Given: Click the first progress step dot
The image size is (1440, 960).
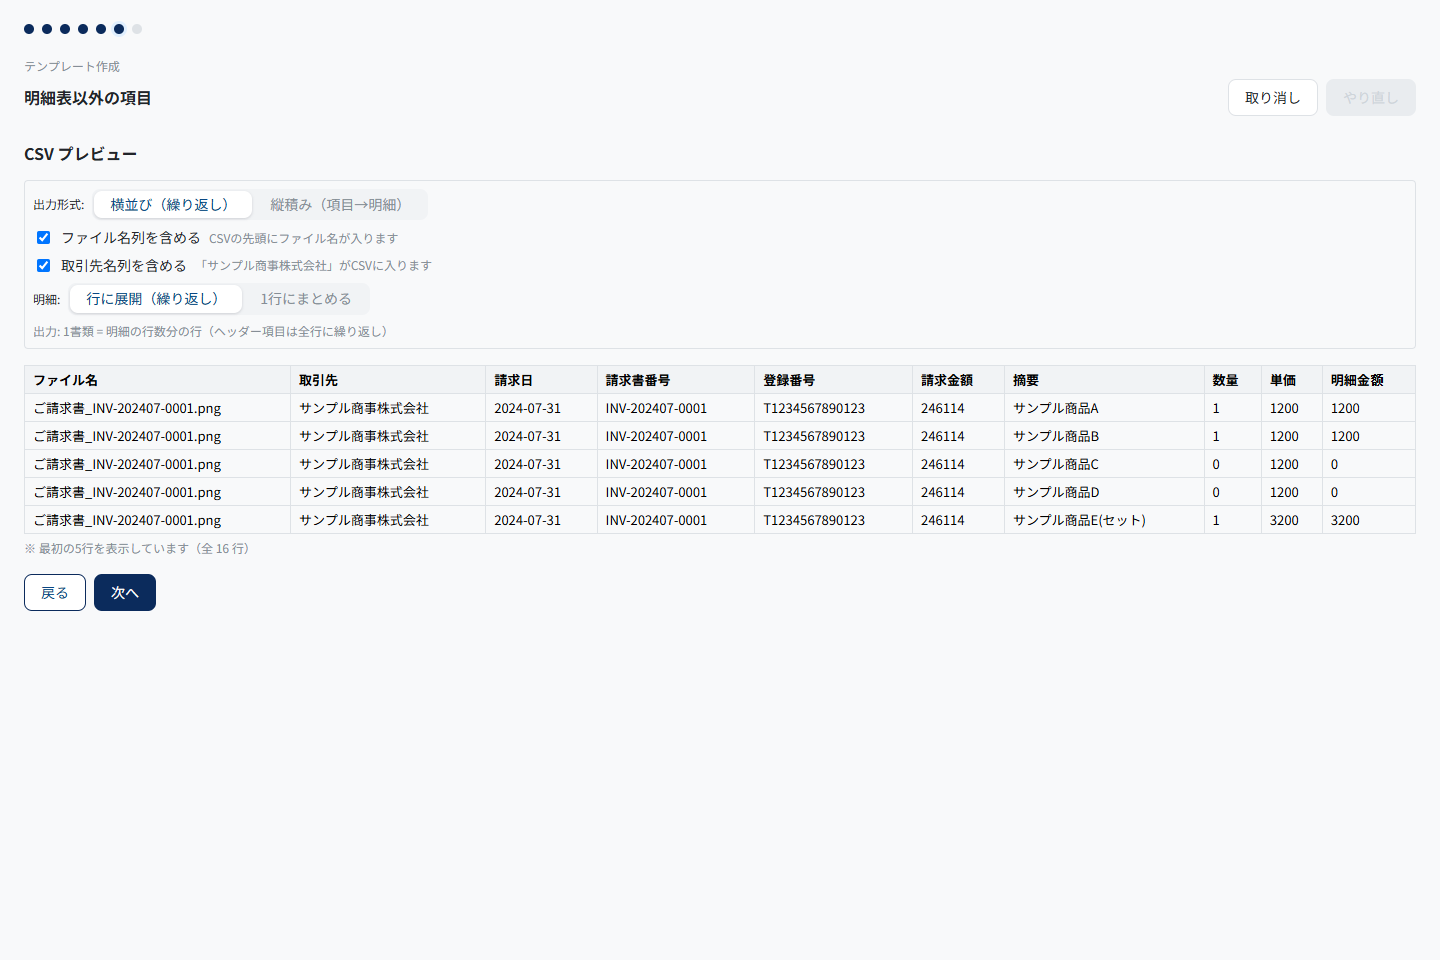Looking at the screenshot, I should 29,29.
